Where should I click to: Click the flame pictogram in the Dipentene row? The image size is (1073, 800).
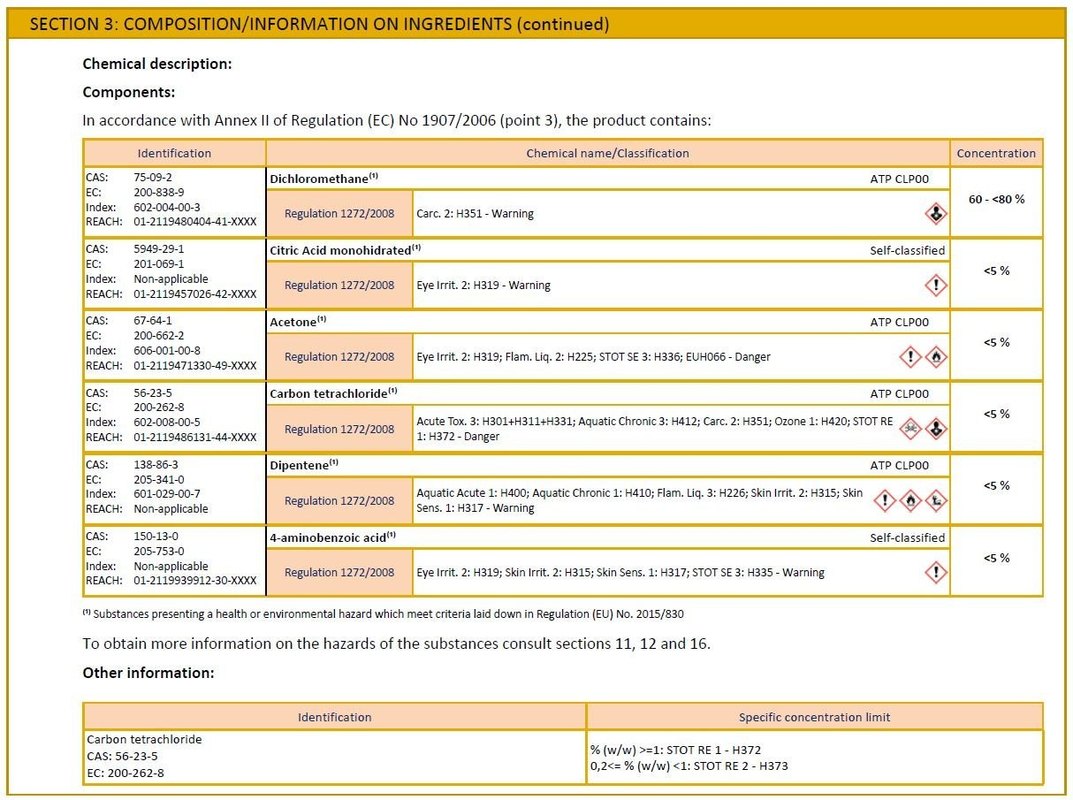point(910,501)
